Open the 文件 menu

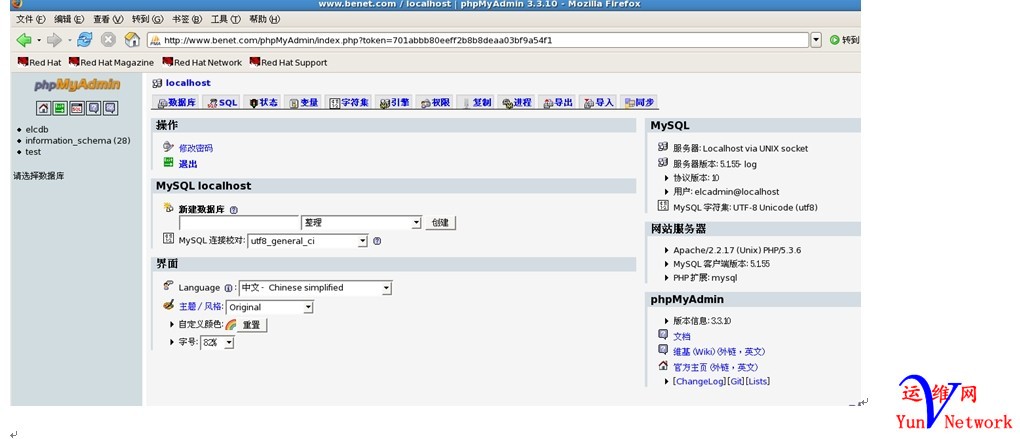(x=31, y=20)
